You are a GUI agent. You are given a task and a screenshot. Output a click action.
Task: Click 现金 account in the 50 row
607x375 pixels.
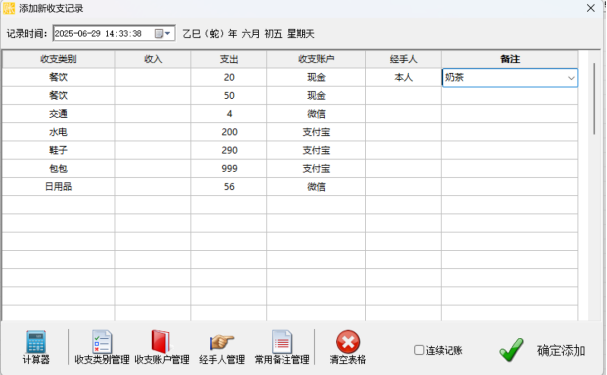click(316, 96)
